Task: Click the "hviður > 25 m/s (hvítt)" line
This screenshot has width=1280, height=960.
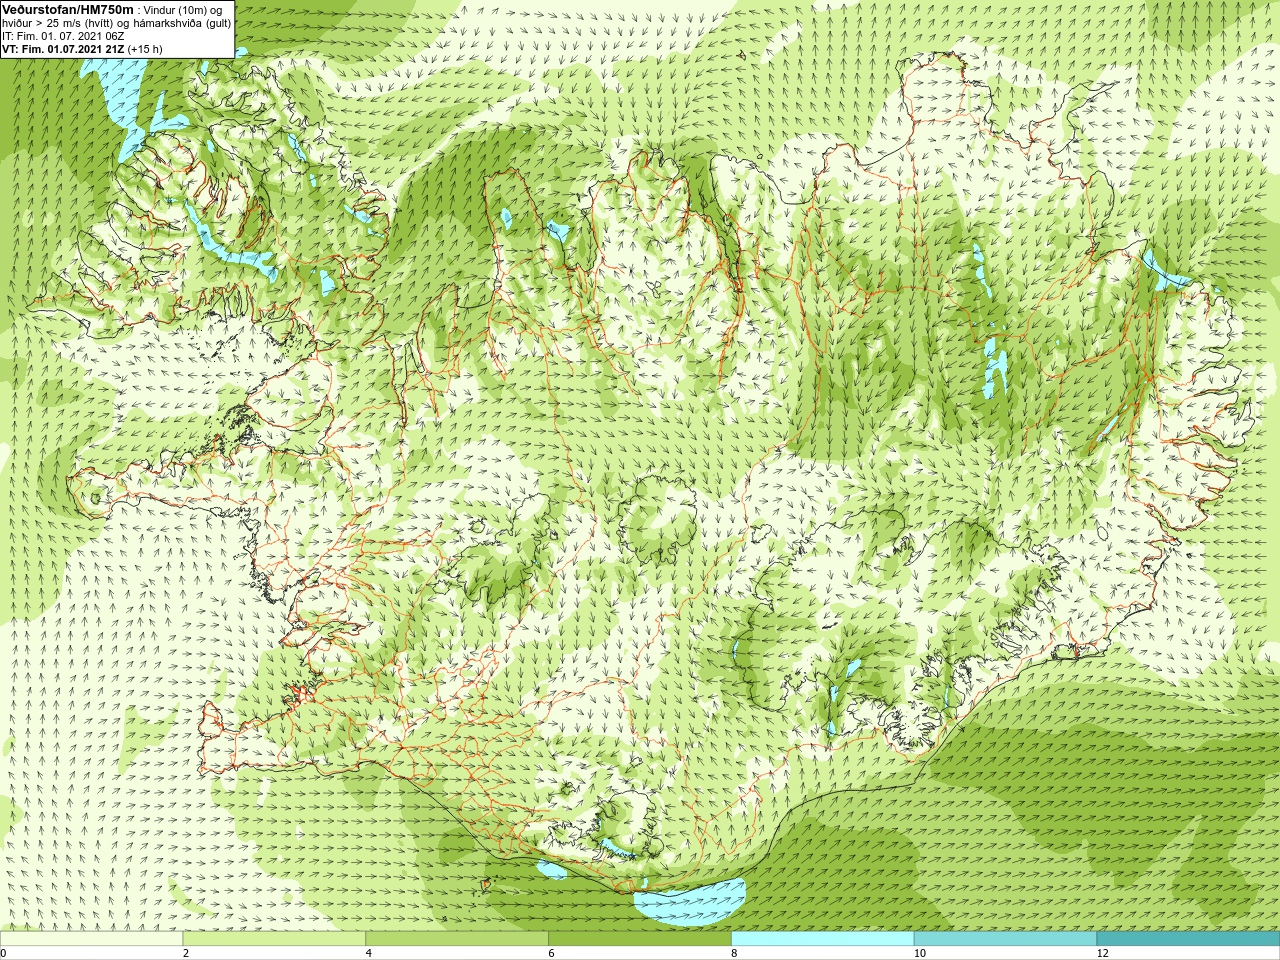Action: point(60,23)
